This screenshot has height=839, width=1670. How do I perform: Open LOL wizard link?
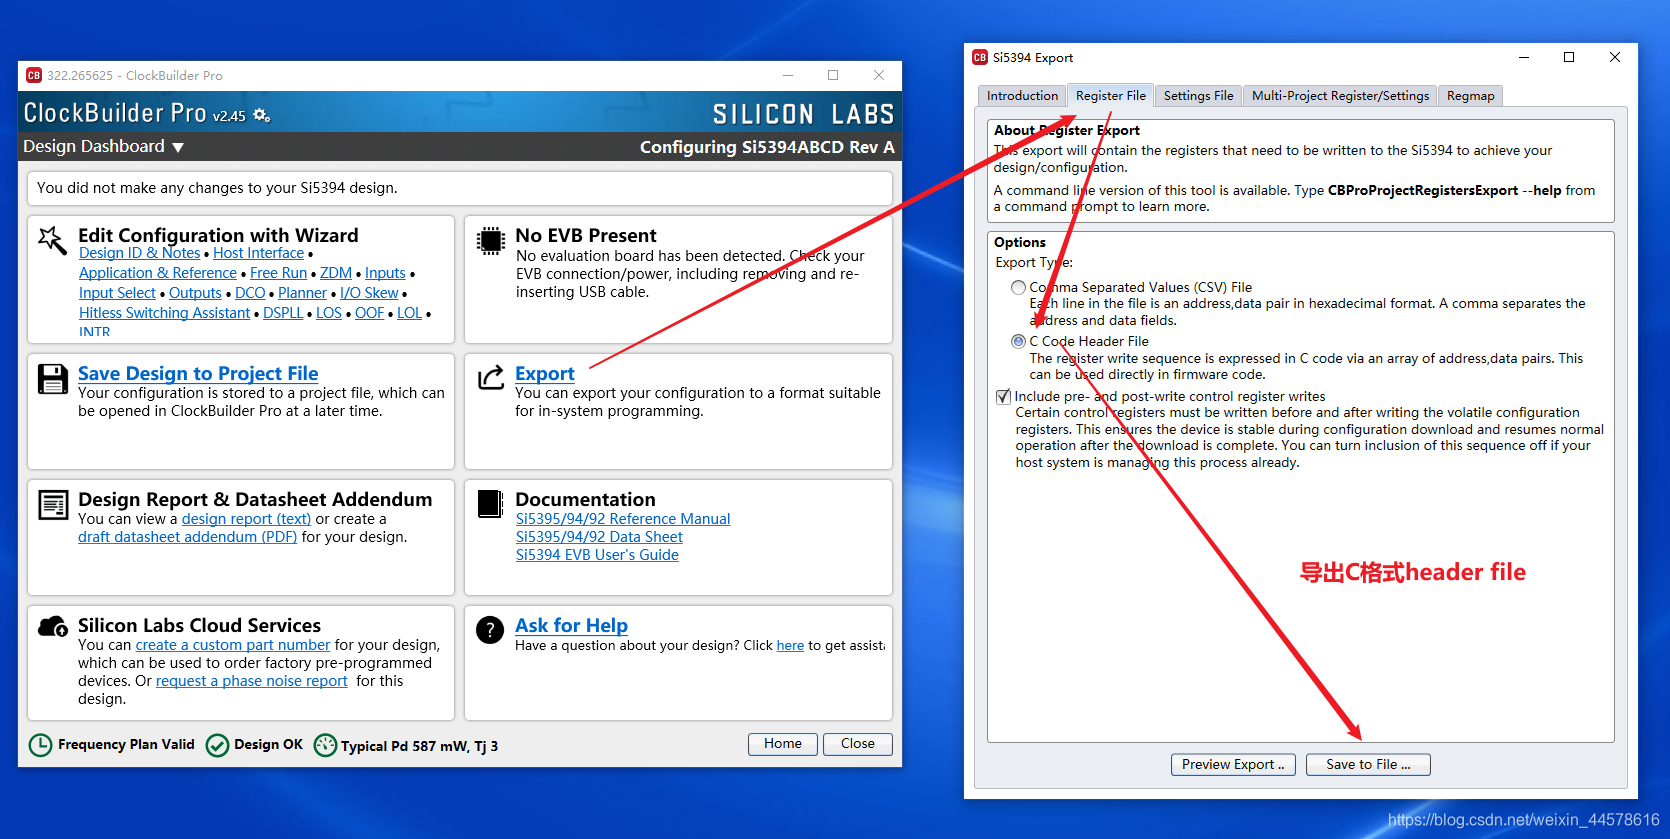point(409,313)
